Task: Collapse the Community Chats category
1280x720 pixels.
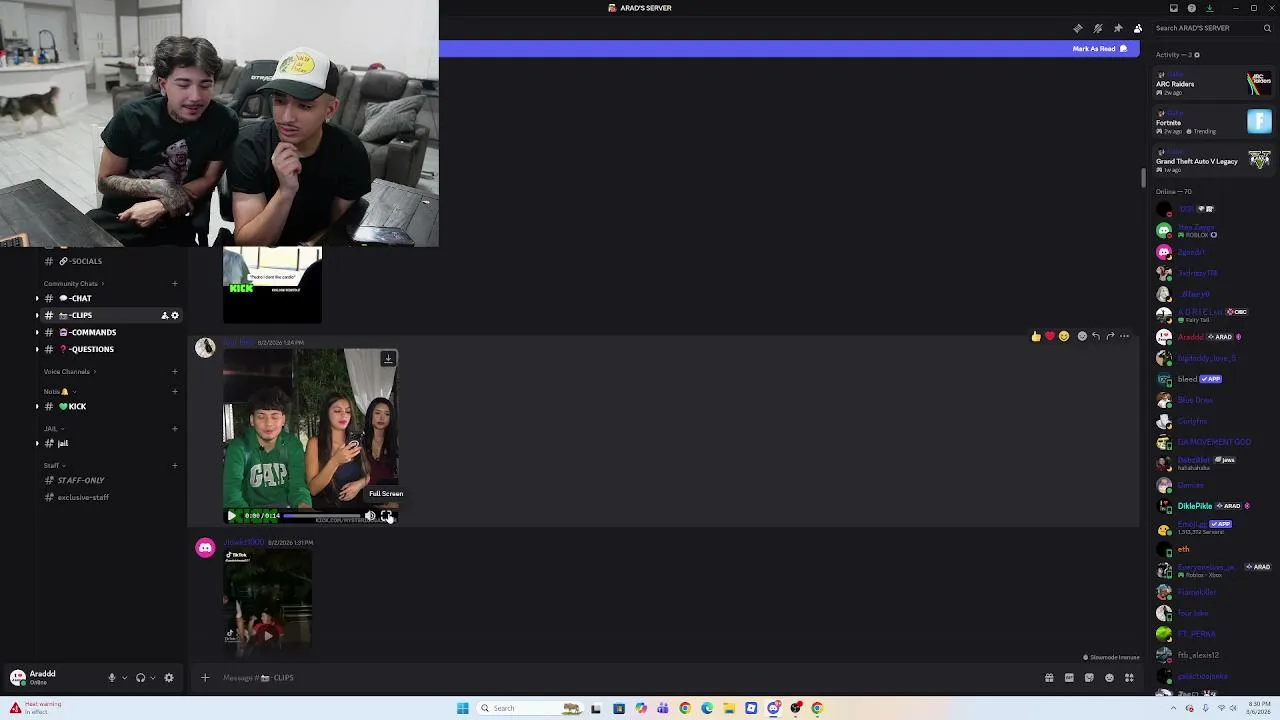Action: pos(73,283)
